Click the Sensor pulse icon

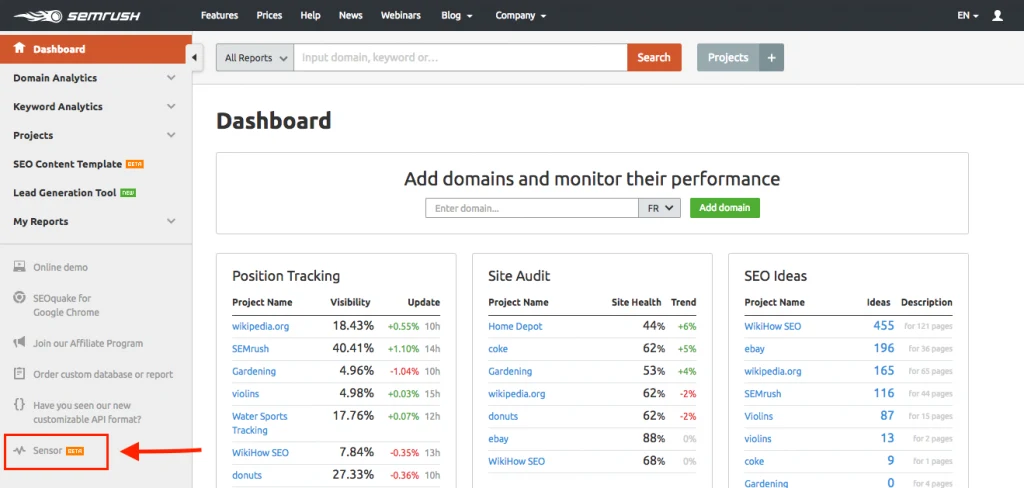[x=20, y=450]
